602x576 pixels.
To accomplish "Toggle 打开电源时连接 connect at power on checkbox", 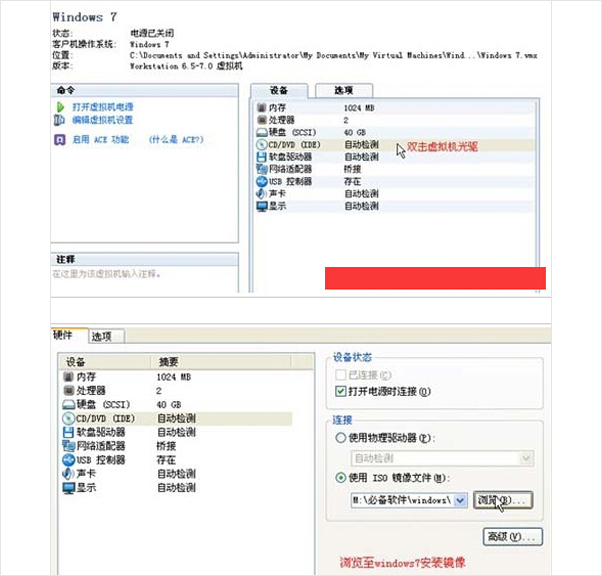I will coord(340,391).
